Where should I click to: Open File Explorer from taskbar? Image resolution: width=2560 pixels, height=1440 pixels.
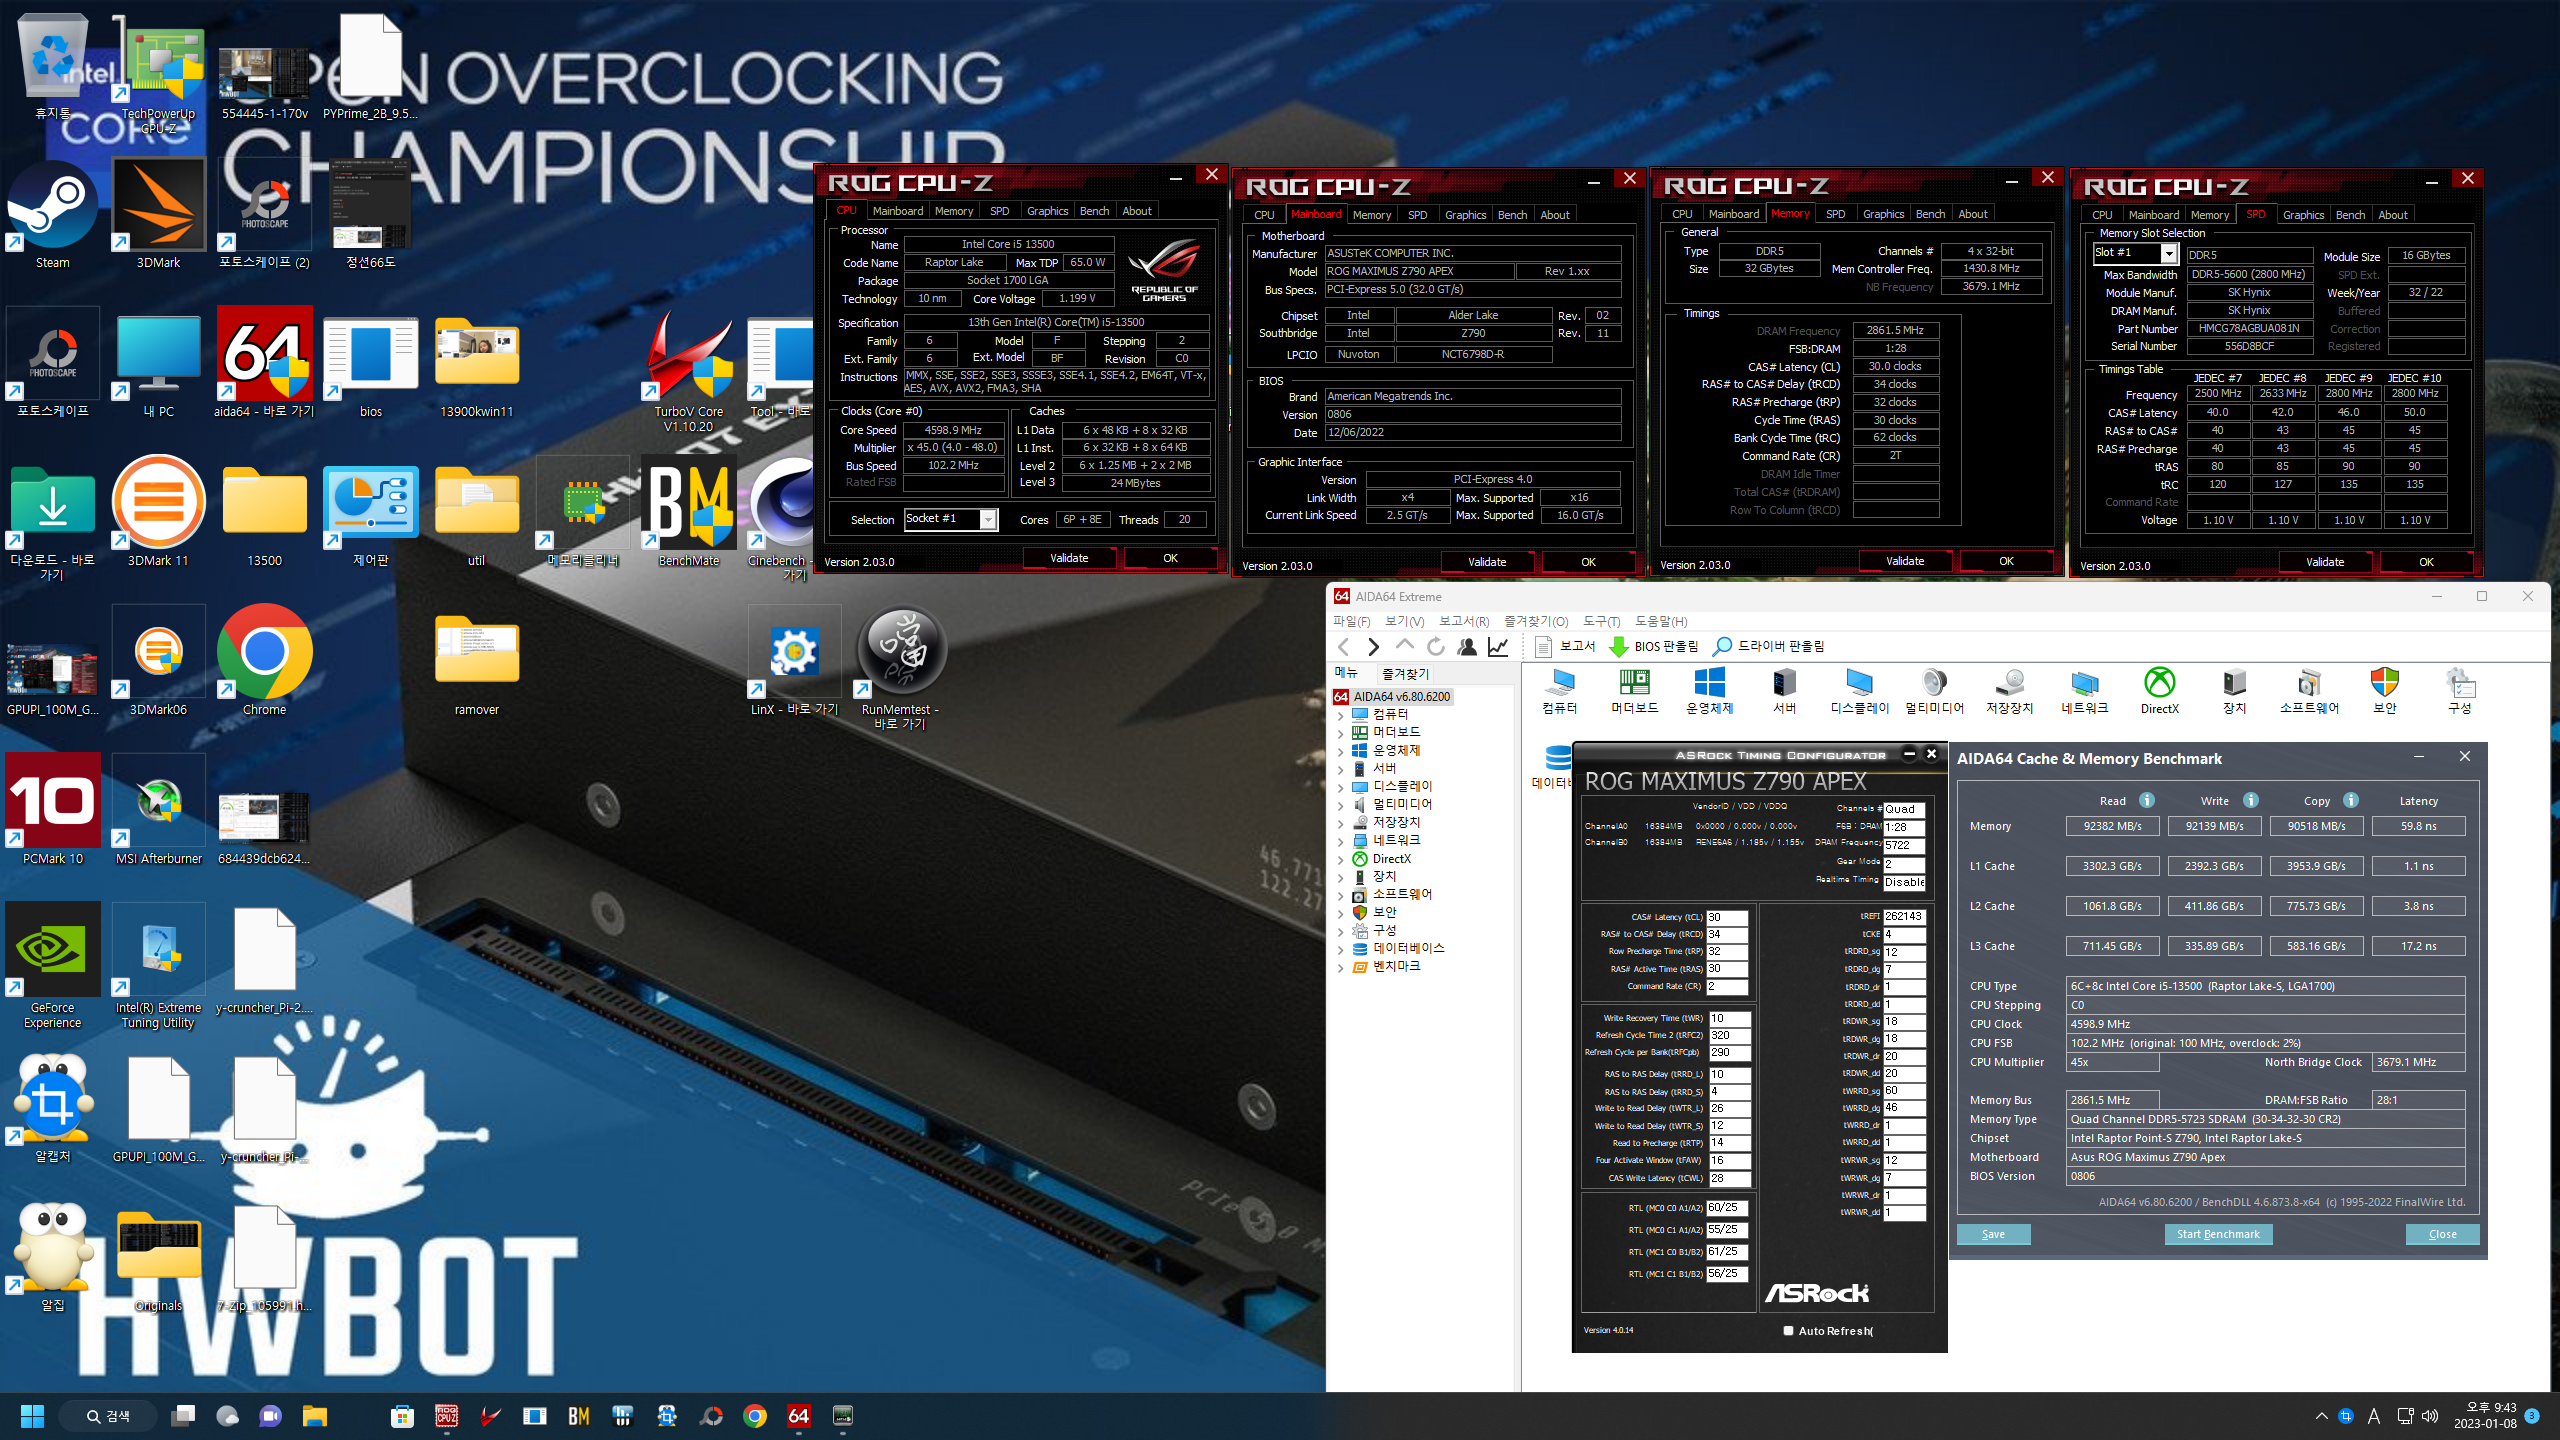coord(315,1416)
